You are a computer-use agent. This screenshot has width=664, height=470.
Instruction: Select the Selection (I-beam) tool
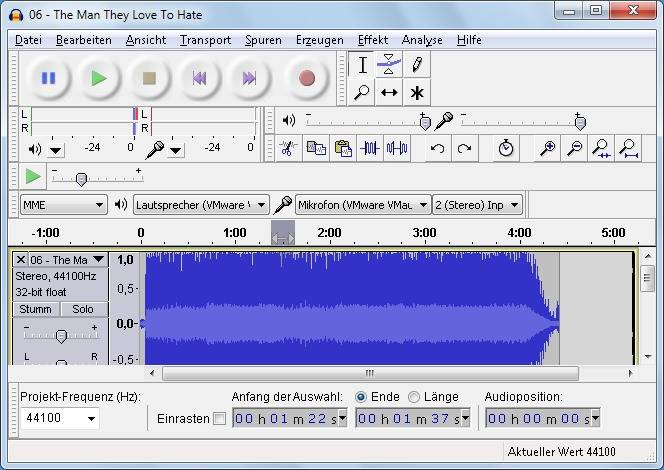click(362, 65)
